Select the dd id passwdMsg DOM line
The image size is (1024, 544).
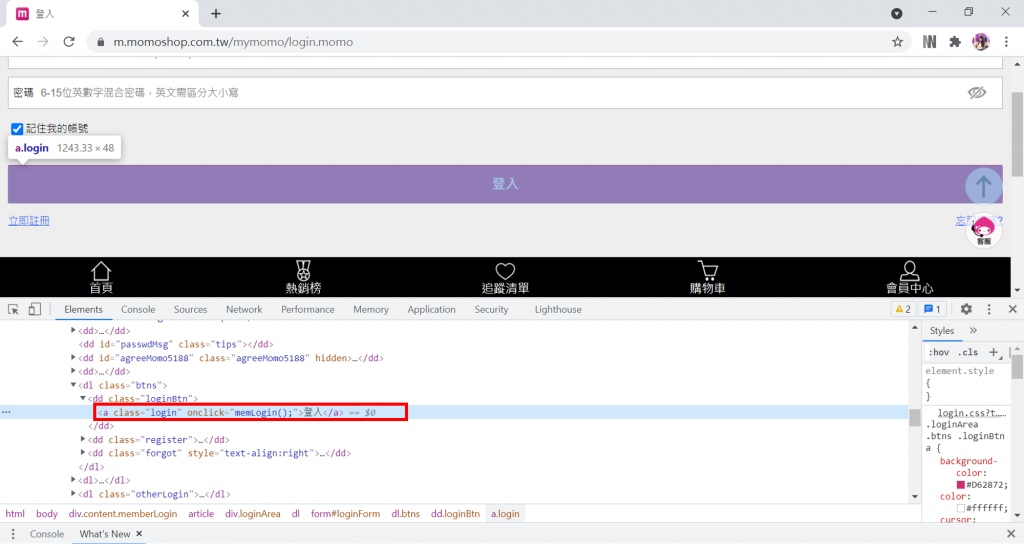click(x=176, y=344)
